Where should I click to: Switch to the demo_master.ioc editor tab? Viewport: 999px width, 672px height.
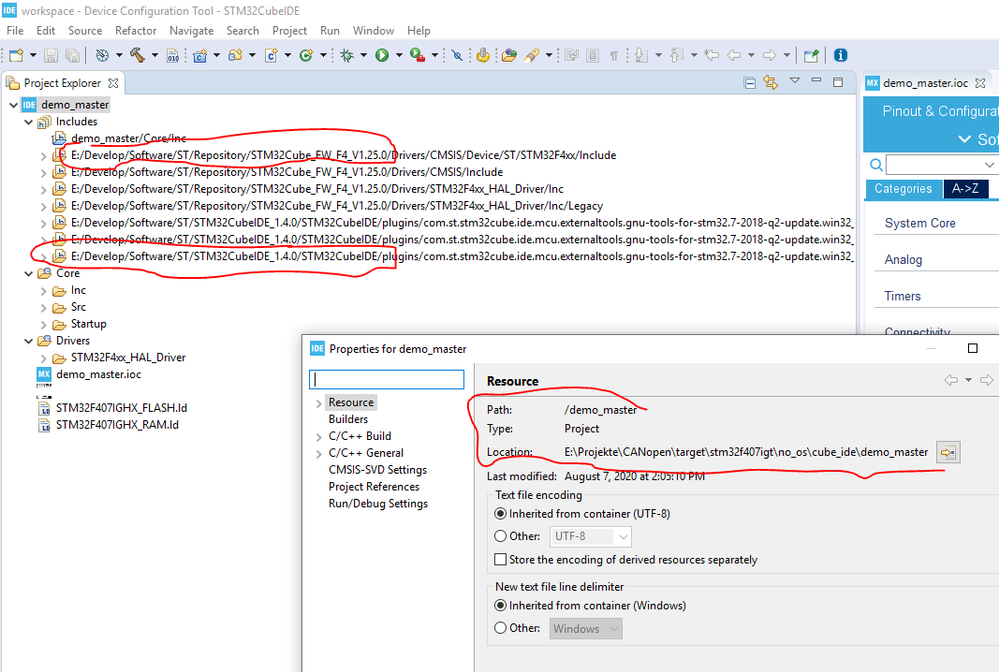pos(925,83)
